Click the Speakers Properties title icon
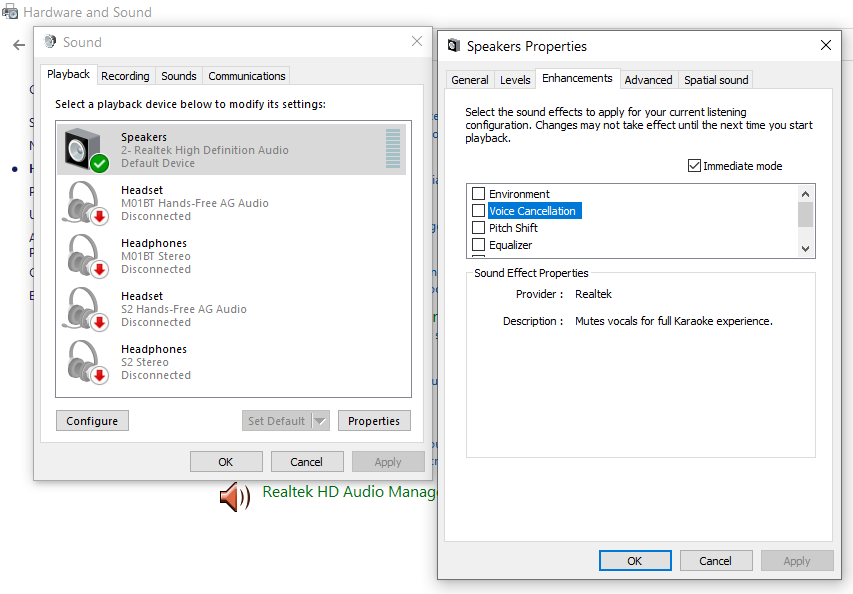The height and width of the screenshot is (594, 853). (454, 46)
